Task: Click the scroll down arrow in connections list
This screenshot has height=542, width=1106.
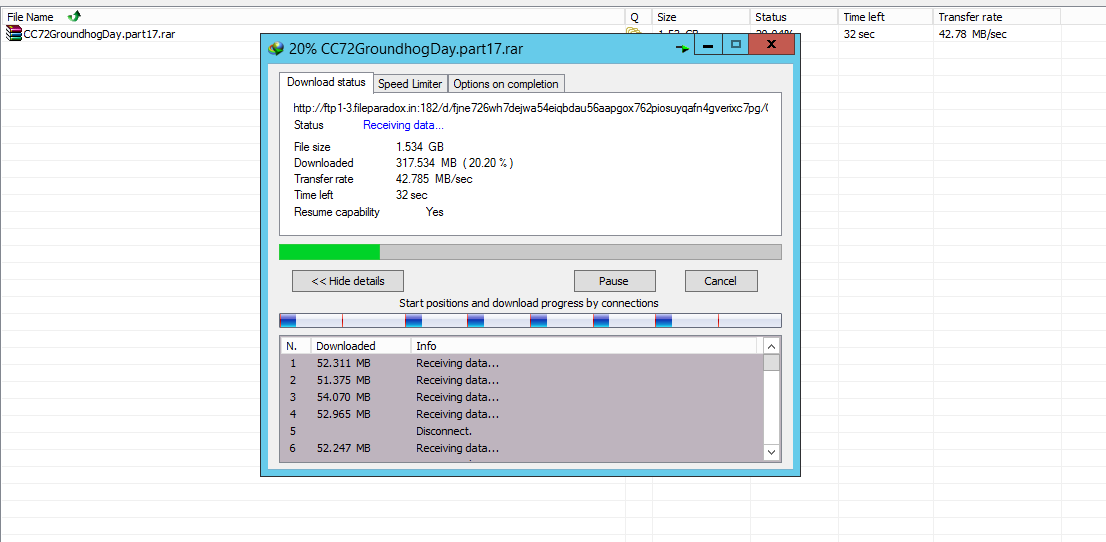Action: [771, 452]
